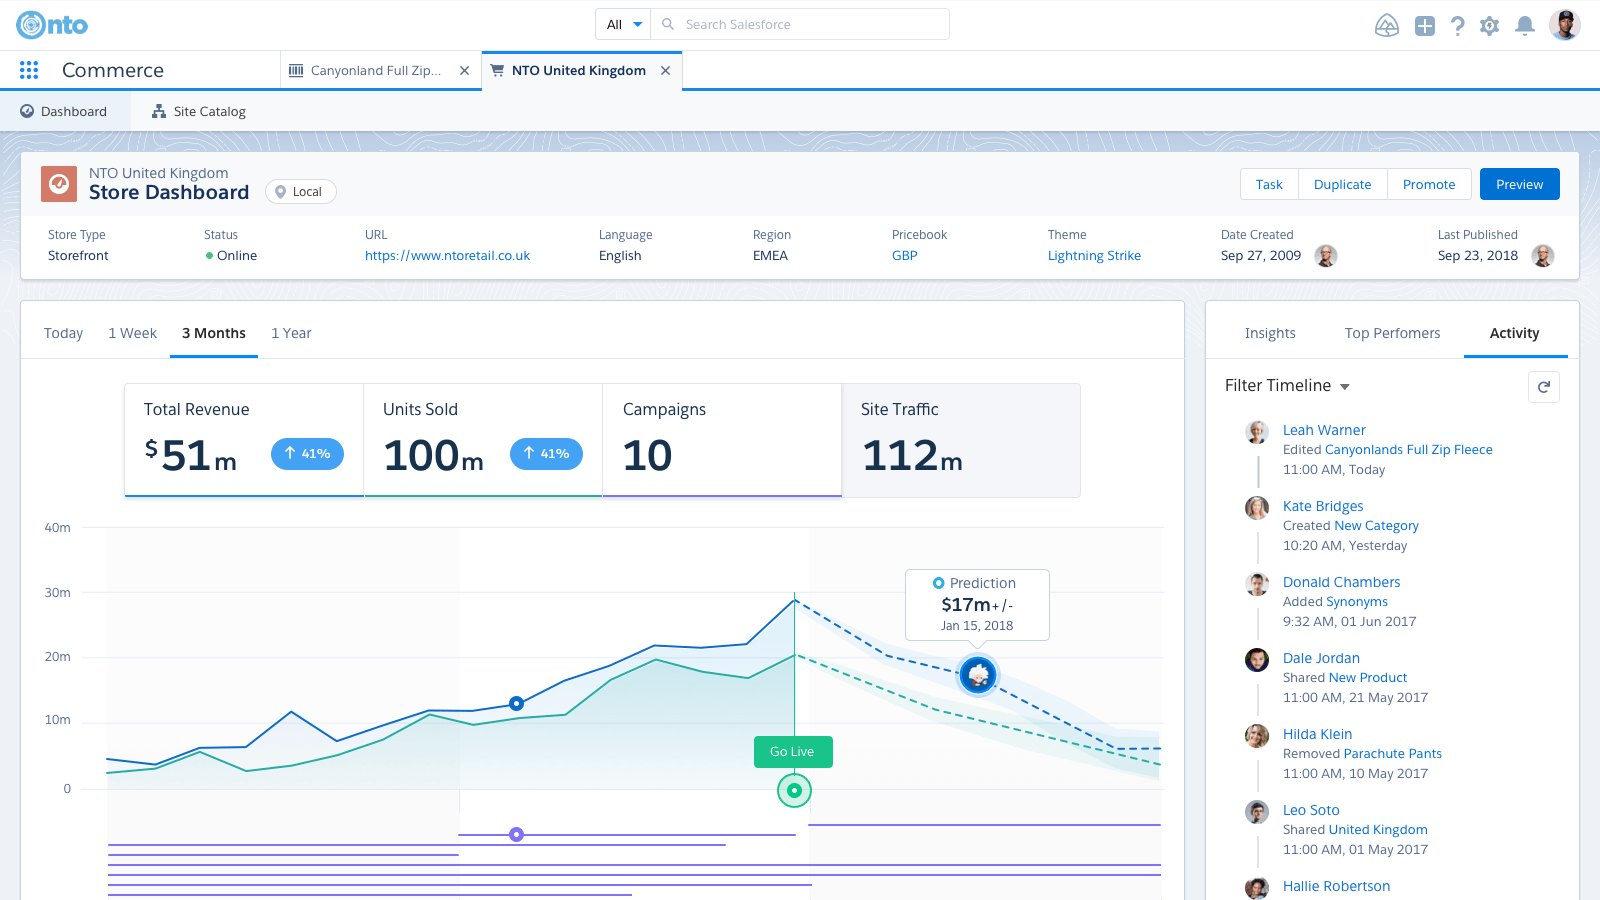The height and width of the screenshot is (900, 1600).
Task: Close the Canyonland Full Zip tab
Action: click(x=464, y=71)
